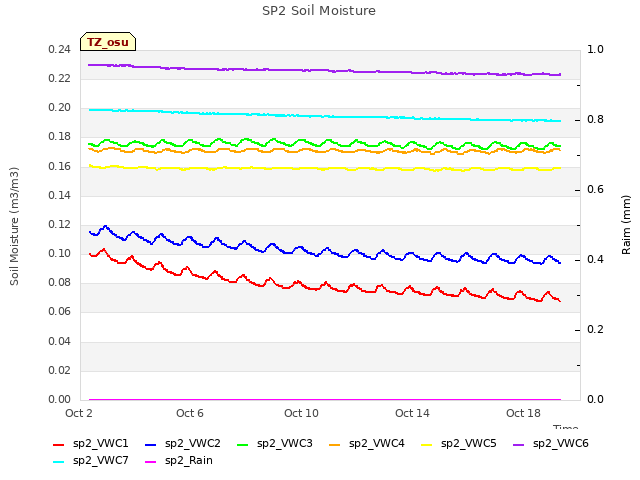Click the 0.00 left axis value
Viewport: 640px width, 480px height.
click(60, 400)
